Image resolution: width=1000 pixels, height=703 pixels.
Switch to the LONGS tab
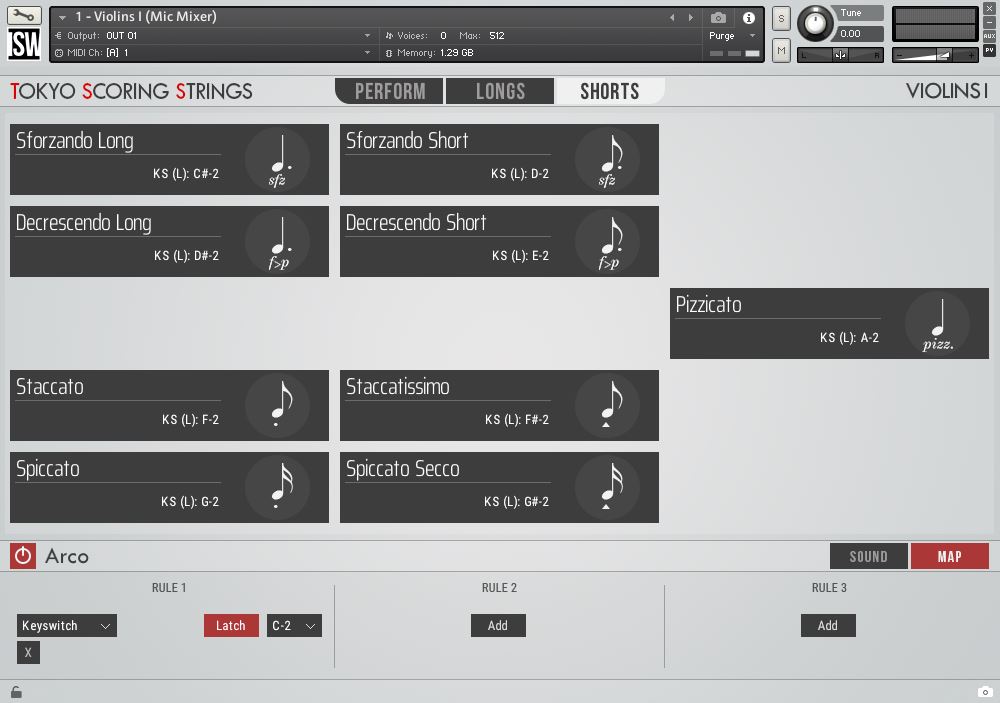[x=500, y=91]
